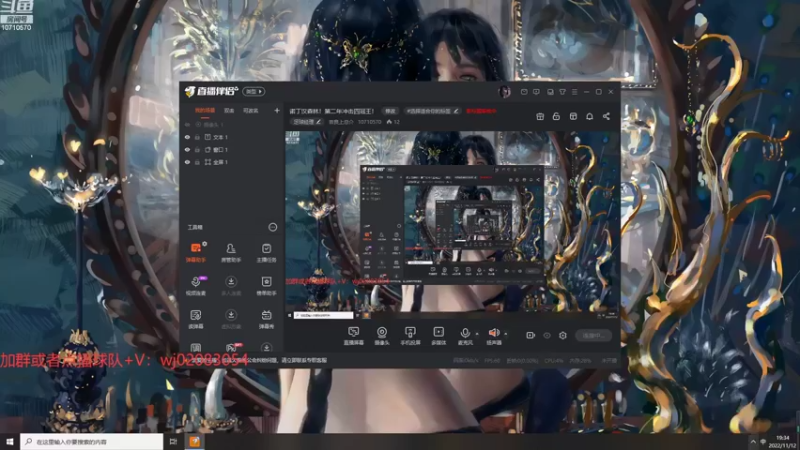Select the 窗口 1 source row
800x450 pixels.
232,149
